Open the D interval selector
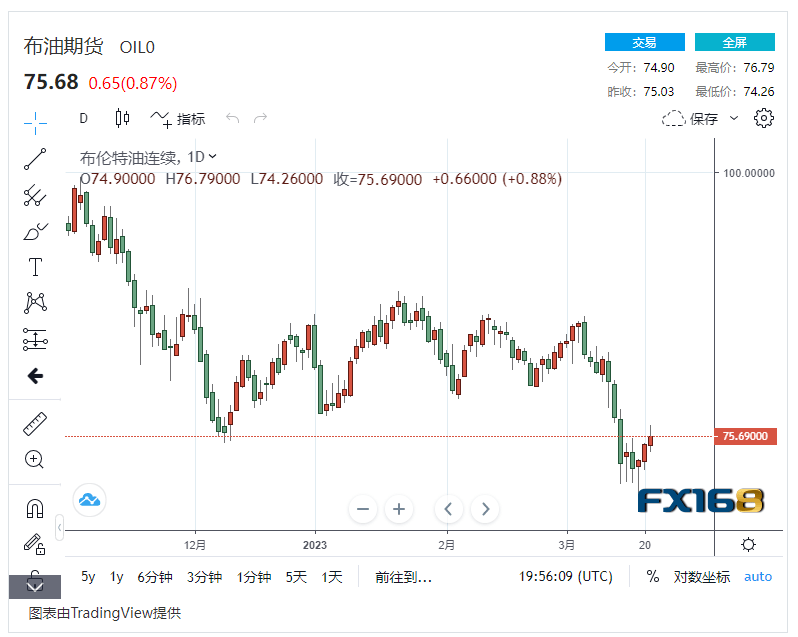The width and height of the screenshot is (798, 637). 83,118
